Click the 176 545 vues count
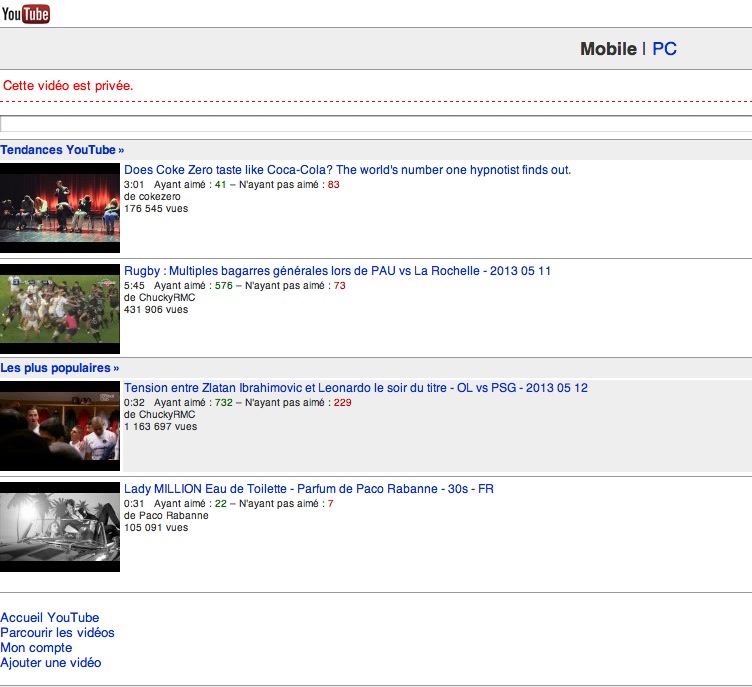Viewport: 752px width, 687px height. 156,209
